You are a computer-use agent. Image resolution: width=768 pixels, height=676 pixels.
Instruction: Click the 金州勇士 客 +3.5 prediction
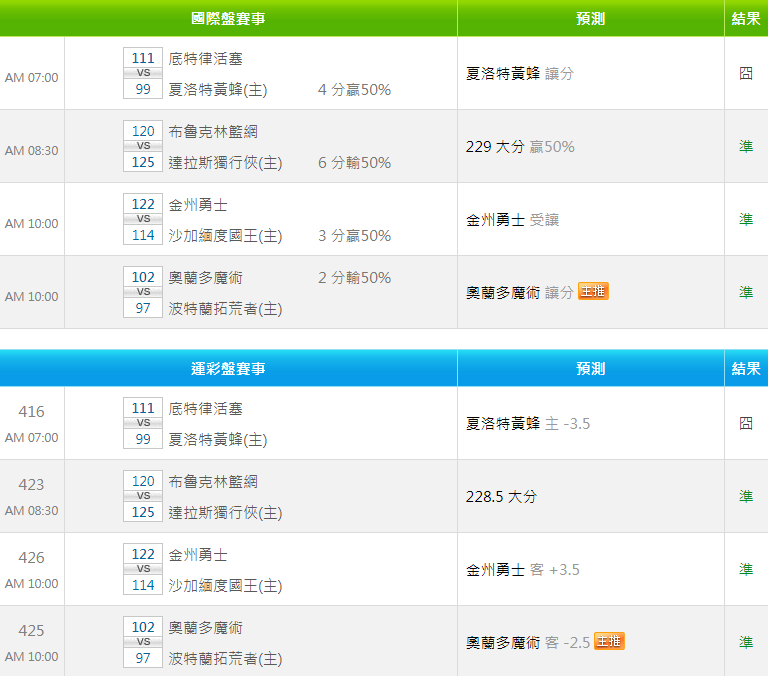[523, 569]
